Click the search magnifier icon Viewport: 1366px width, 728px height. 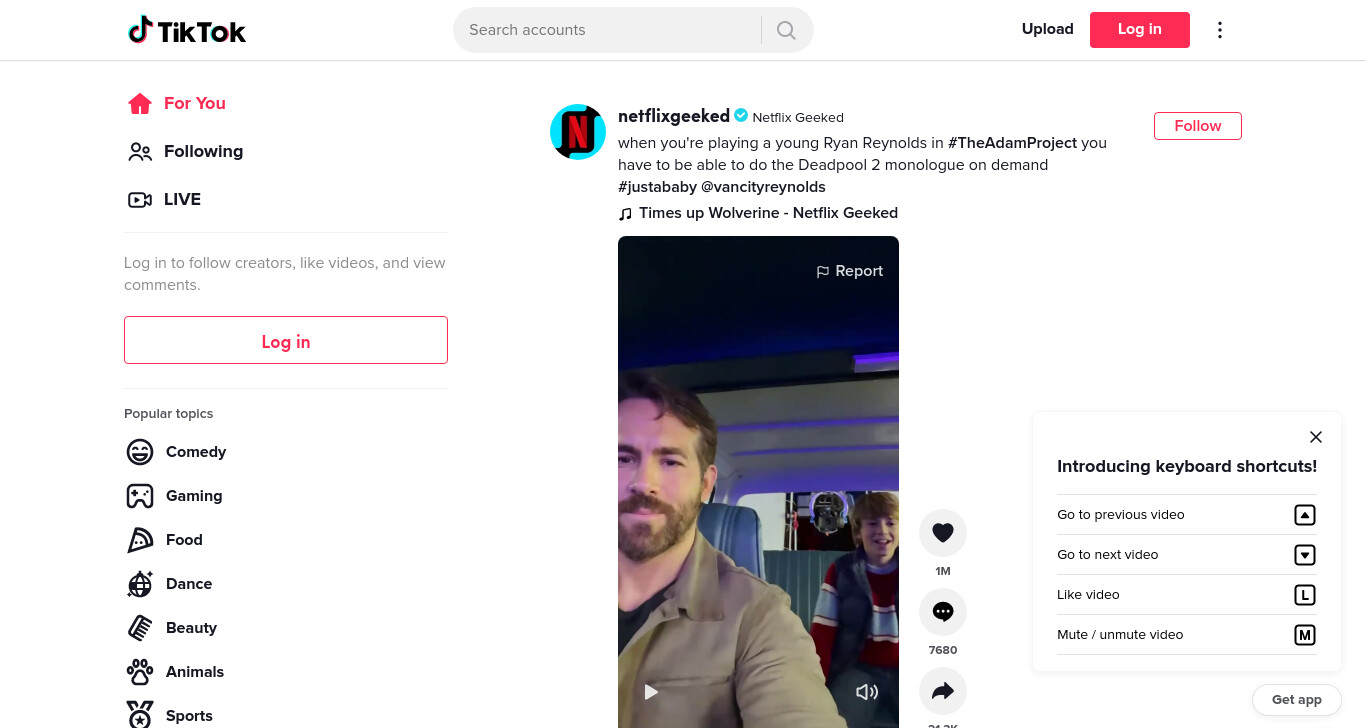coord(786,30)
